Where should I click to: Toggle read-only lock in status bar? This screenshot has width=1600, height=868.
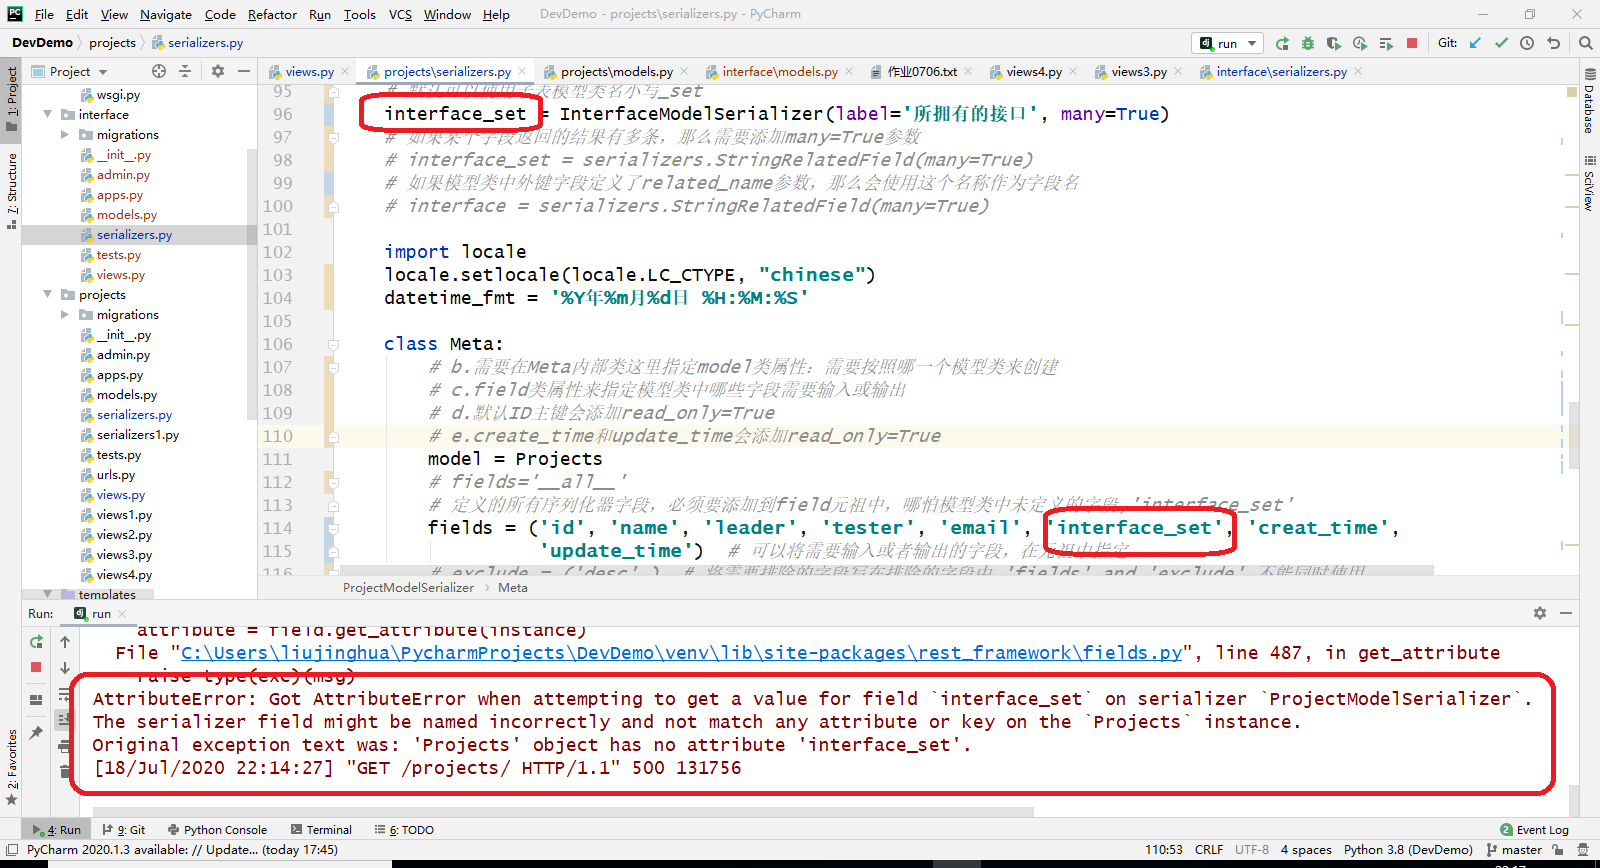pos(1557,850)
